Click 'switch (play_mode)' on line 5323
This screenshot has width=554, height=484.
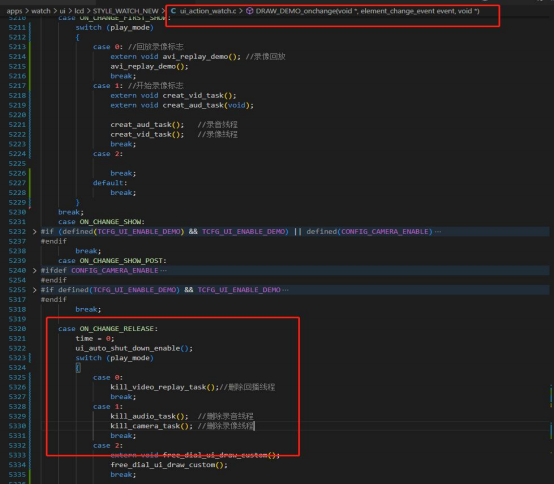pos(114,358)
